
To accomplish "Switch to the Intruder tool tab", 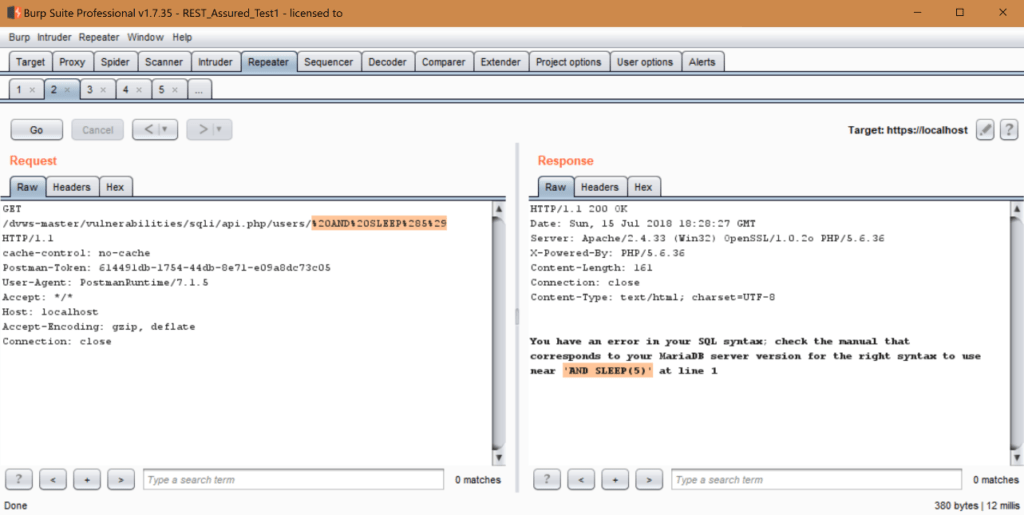I will pyautogui.click(x=215, y=62).
